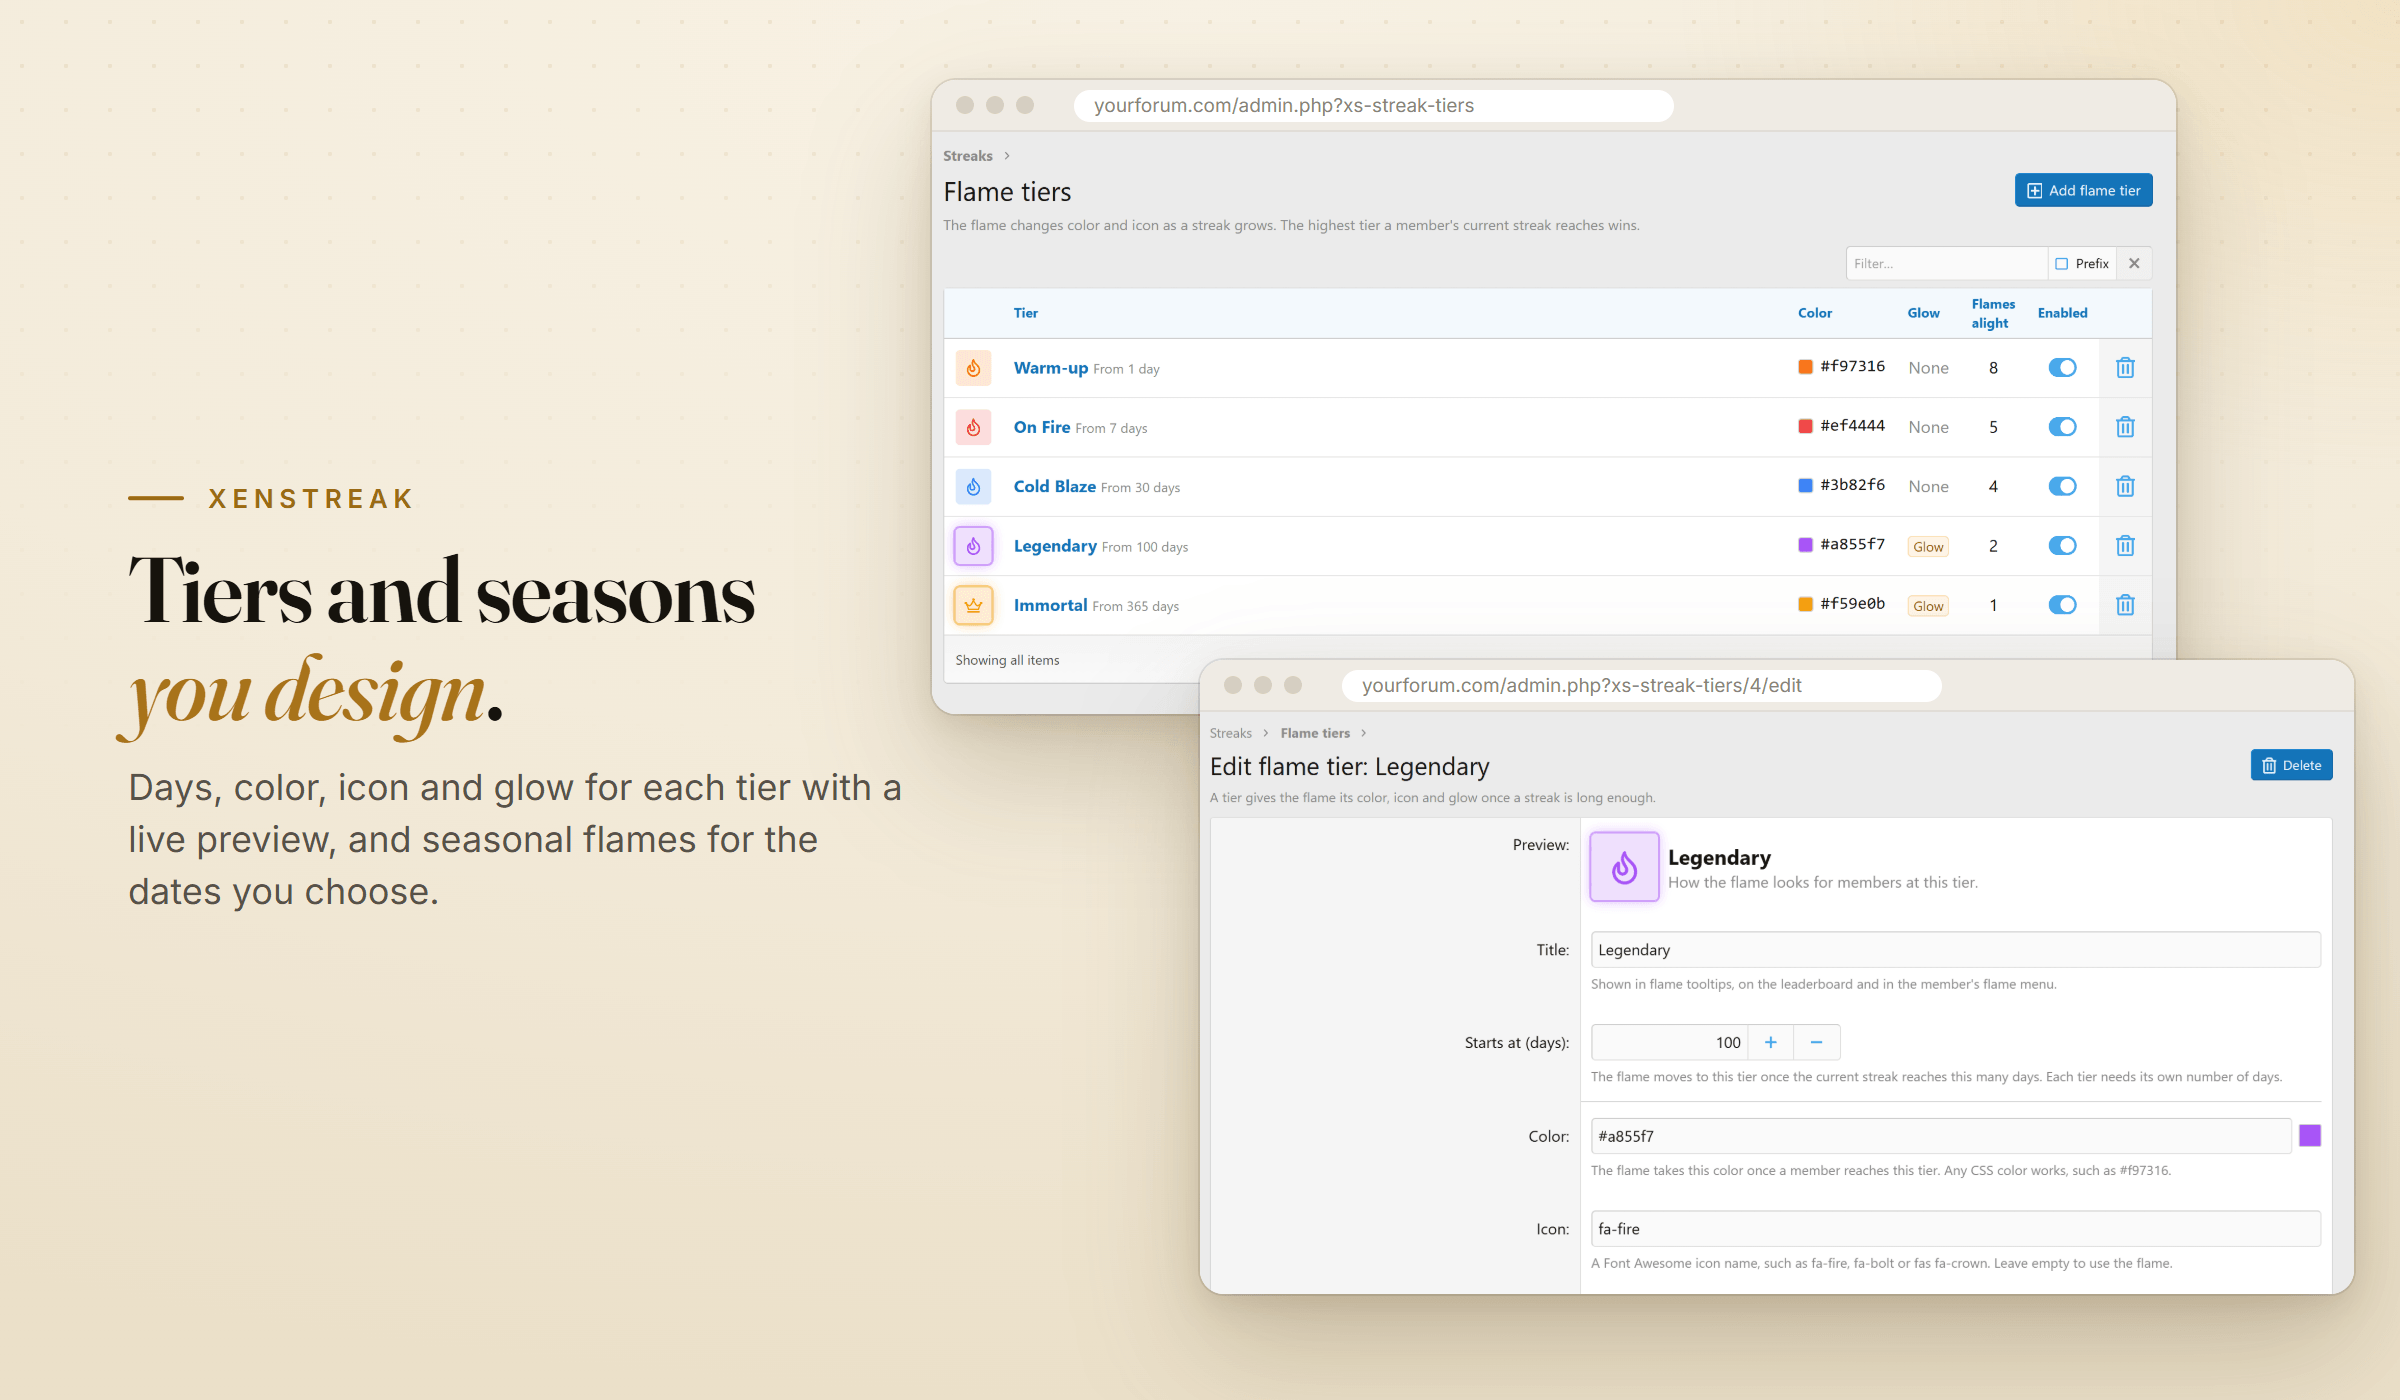Screen dimensions: 2400x1400
Task: Open the Warm-up tier link
Action: pos(1050,368)
